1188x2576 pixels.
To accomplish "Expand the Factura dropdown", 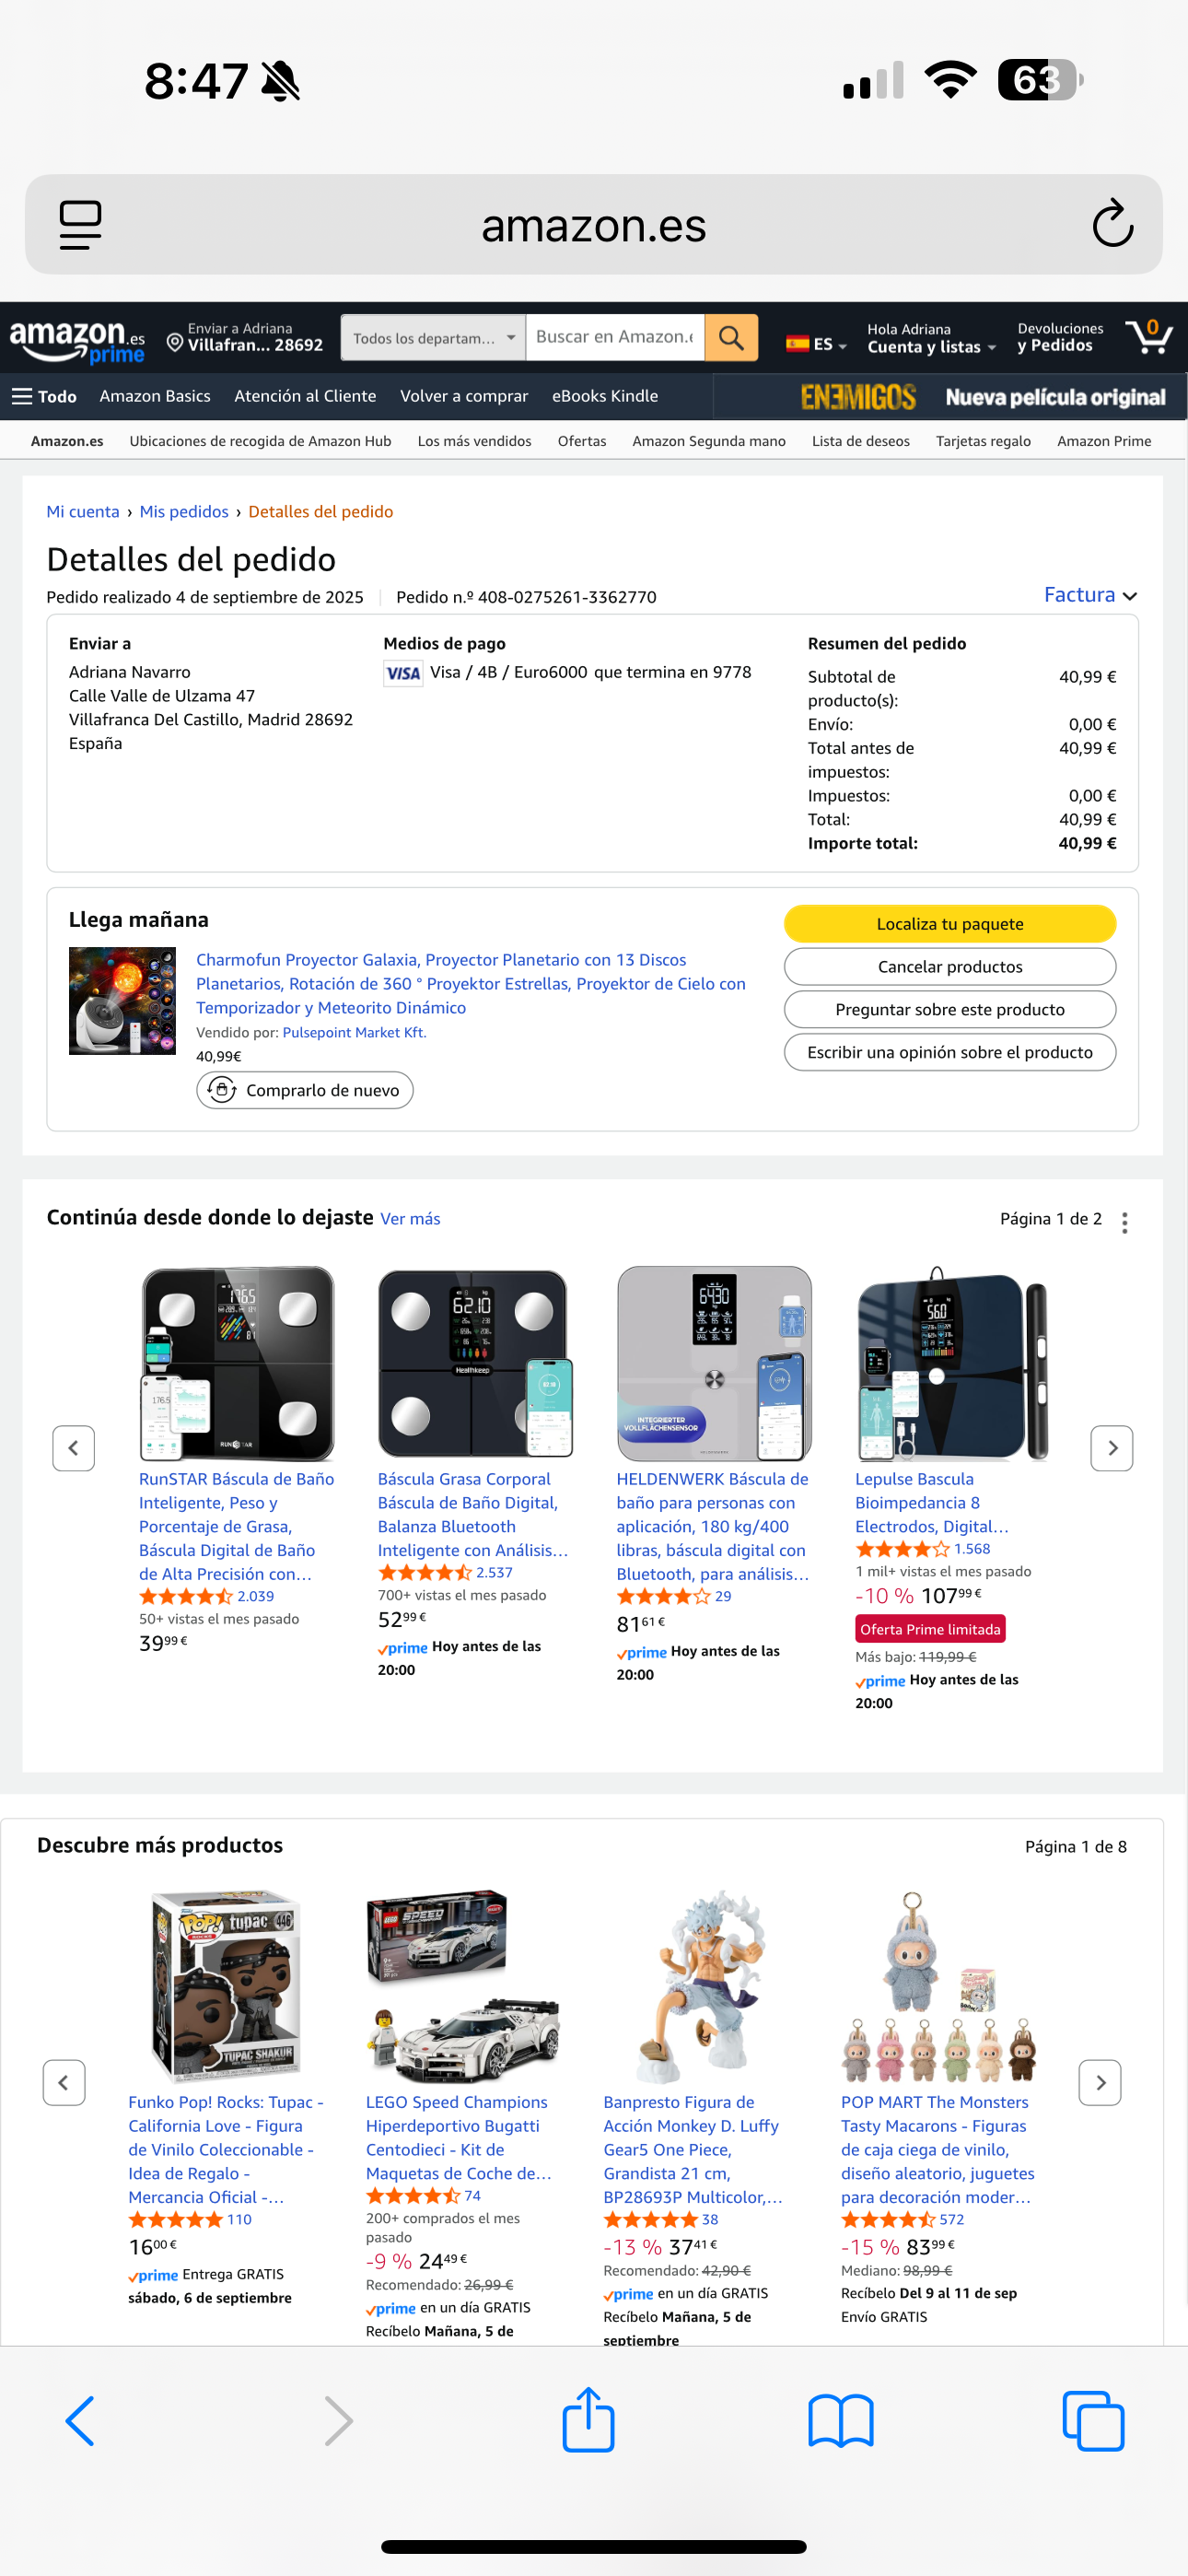I will tap(1089, 595).
